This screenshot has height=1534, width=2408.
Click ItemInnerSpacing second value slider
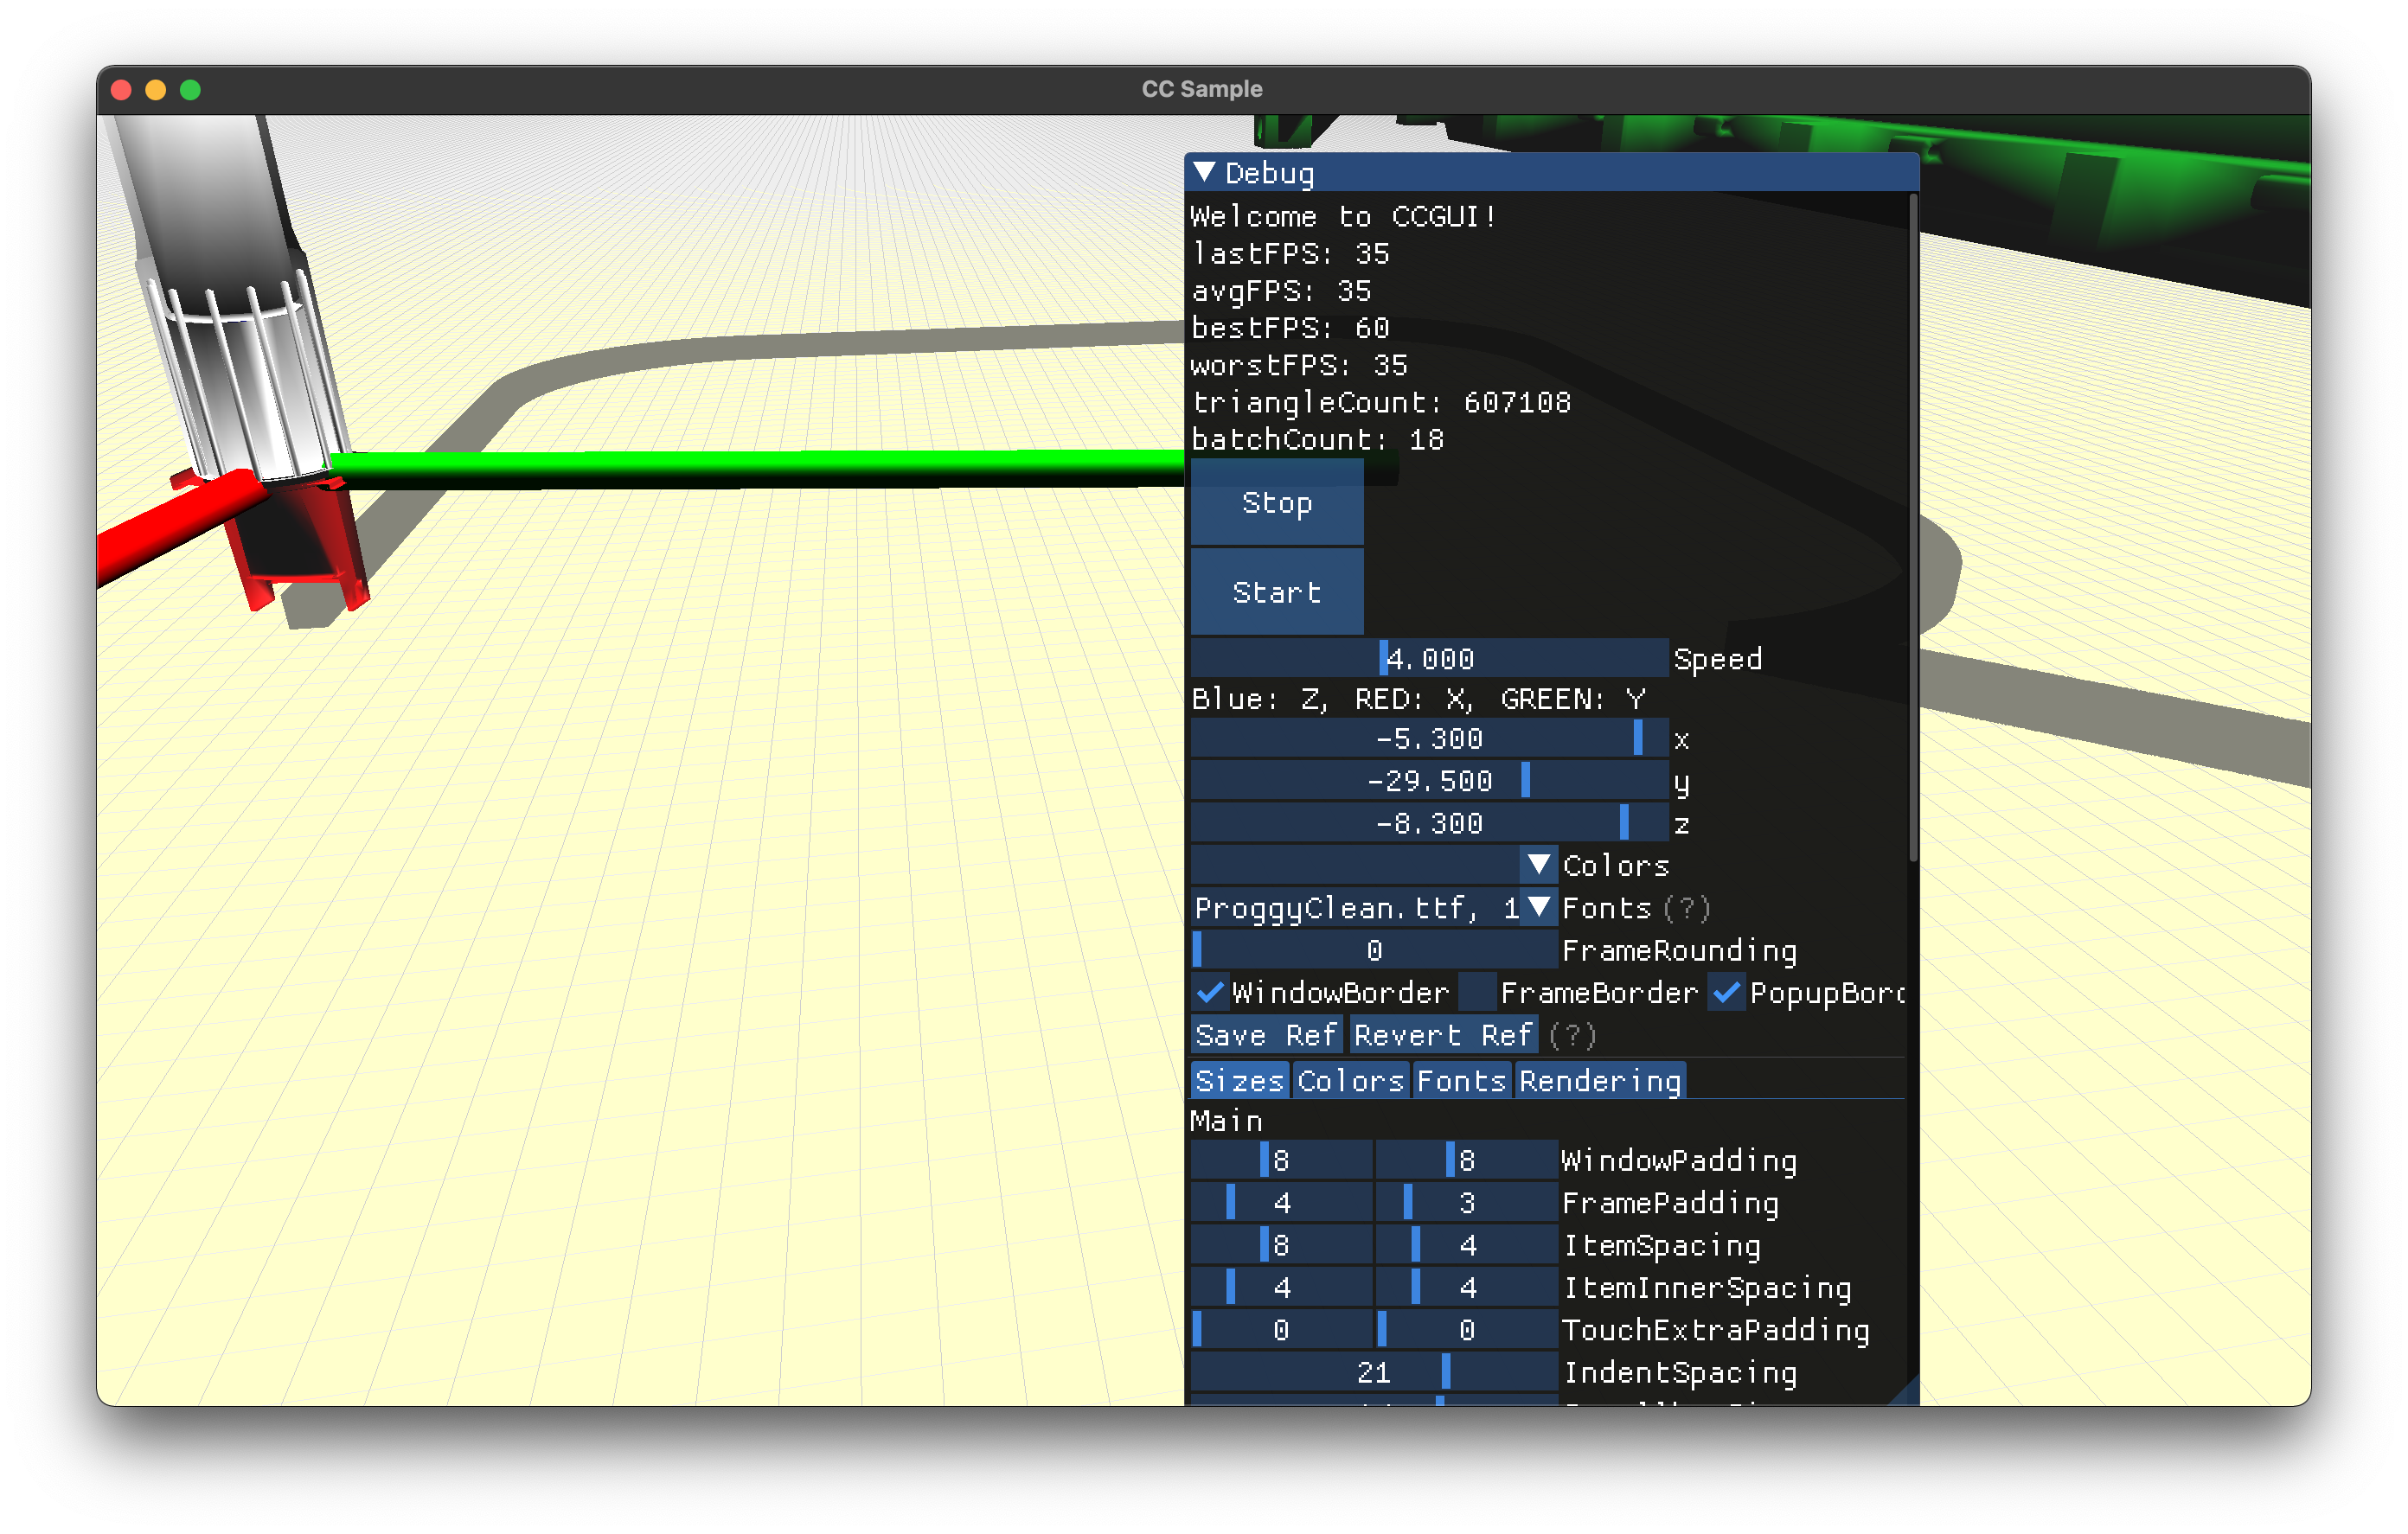click(x=1466, y=1288)
